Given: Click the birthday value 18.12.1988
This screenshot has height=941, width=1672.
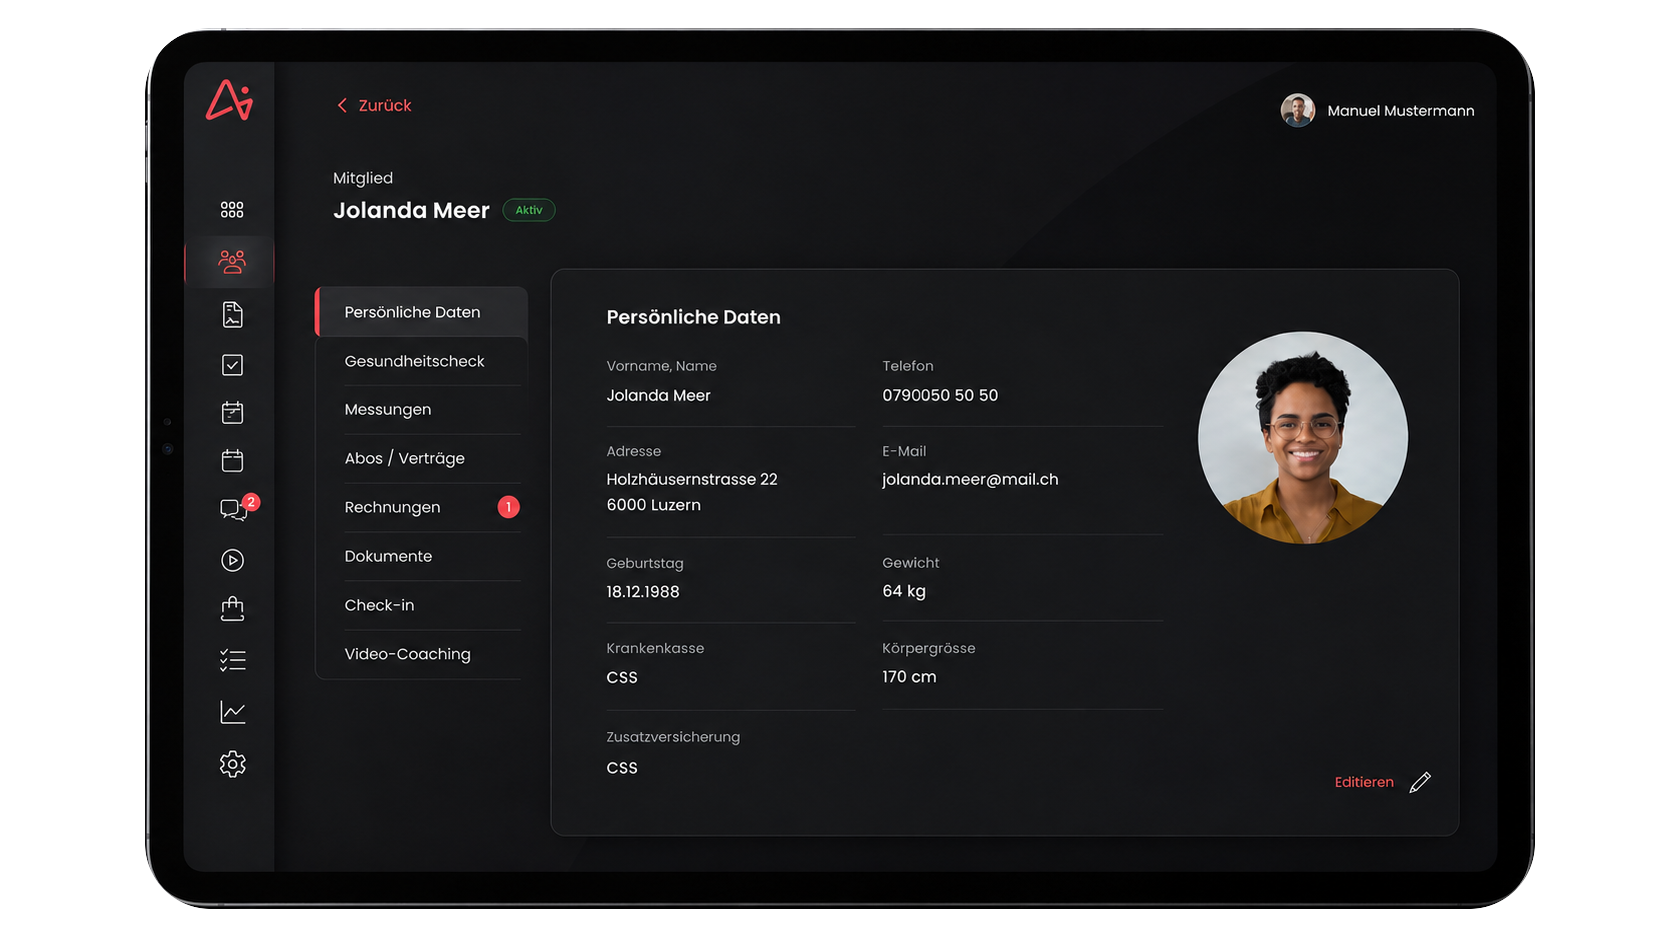Looking at the screenshot, I should coord(643,592).
